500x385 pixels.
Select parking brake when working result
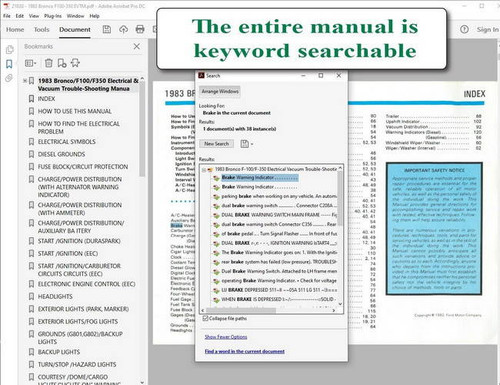279,196
